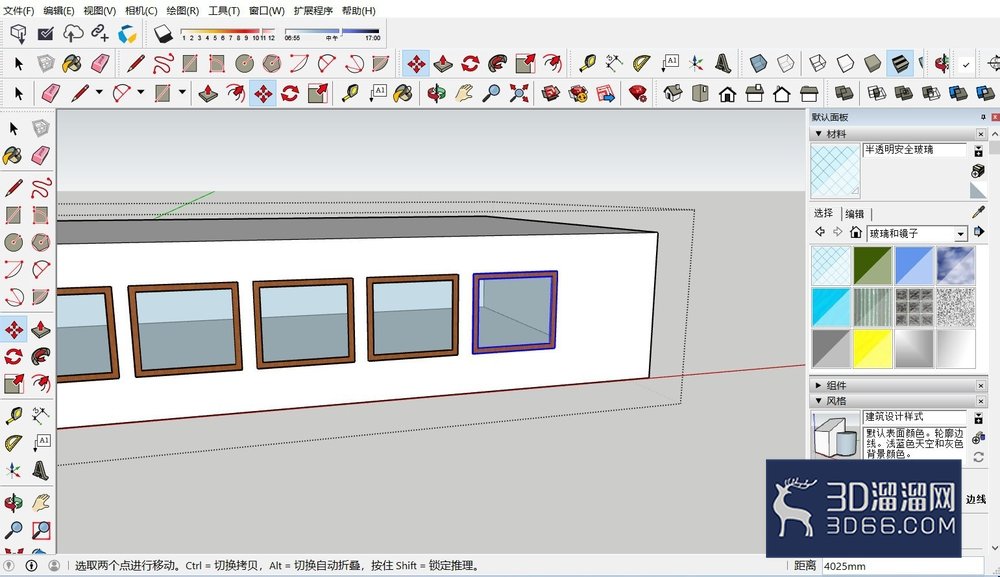Close the 材料 panel

point(981,134)
